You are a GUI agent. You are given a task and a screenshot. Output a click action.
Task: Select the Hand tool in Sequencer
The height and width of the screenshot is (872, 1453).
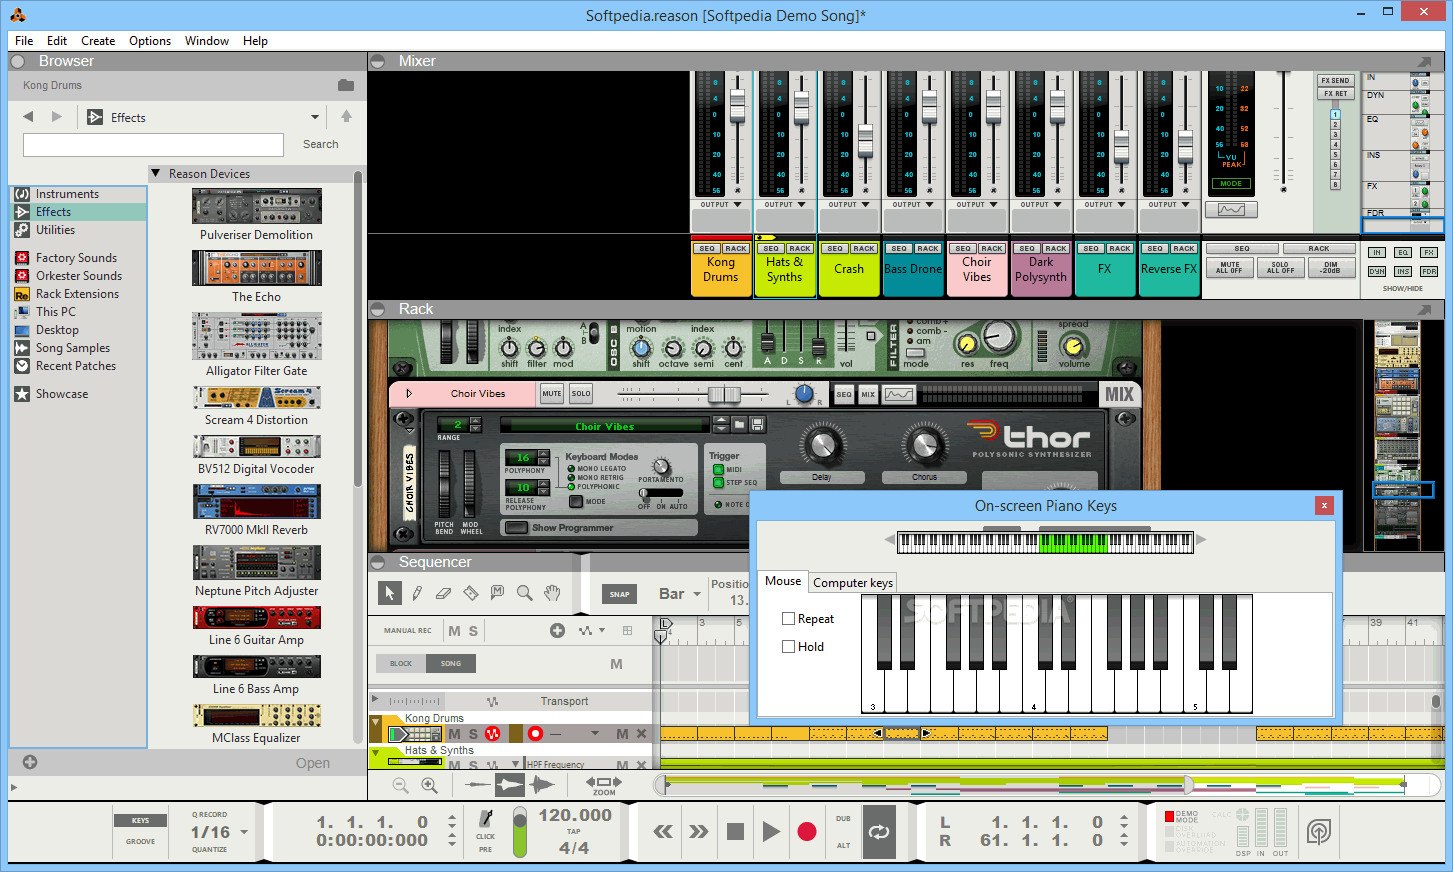[x=552, y=593]
